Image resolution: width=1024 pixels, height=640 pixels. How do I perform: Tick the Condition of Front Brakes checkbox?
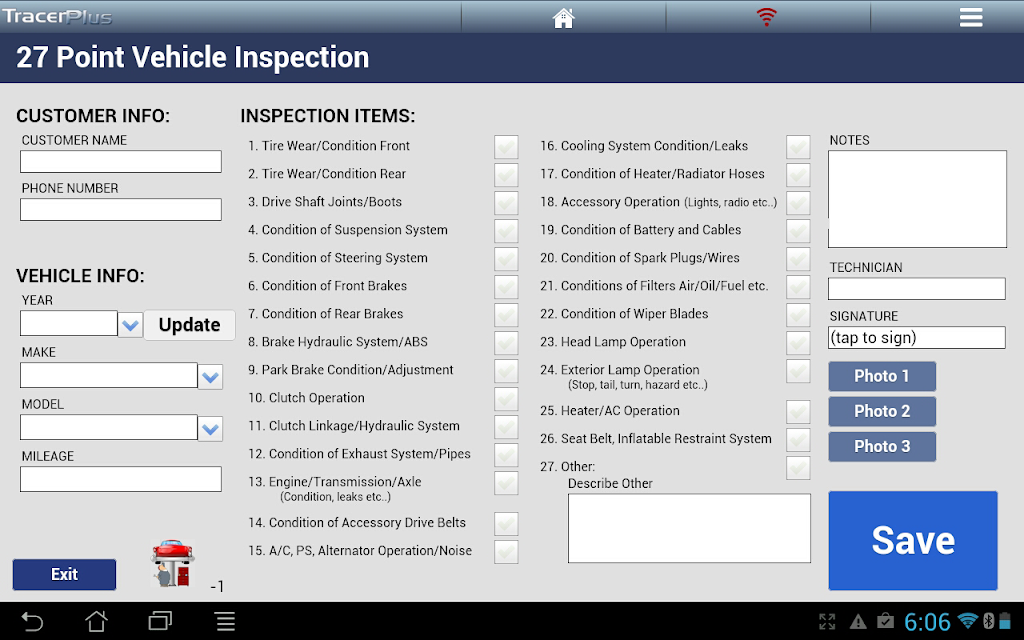pos(506,287)
